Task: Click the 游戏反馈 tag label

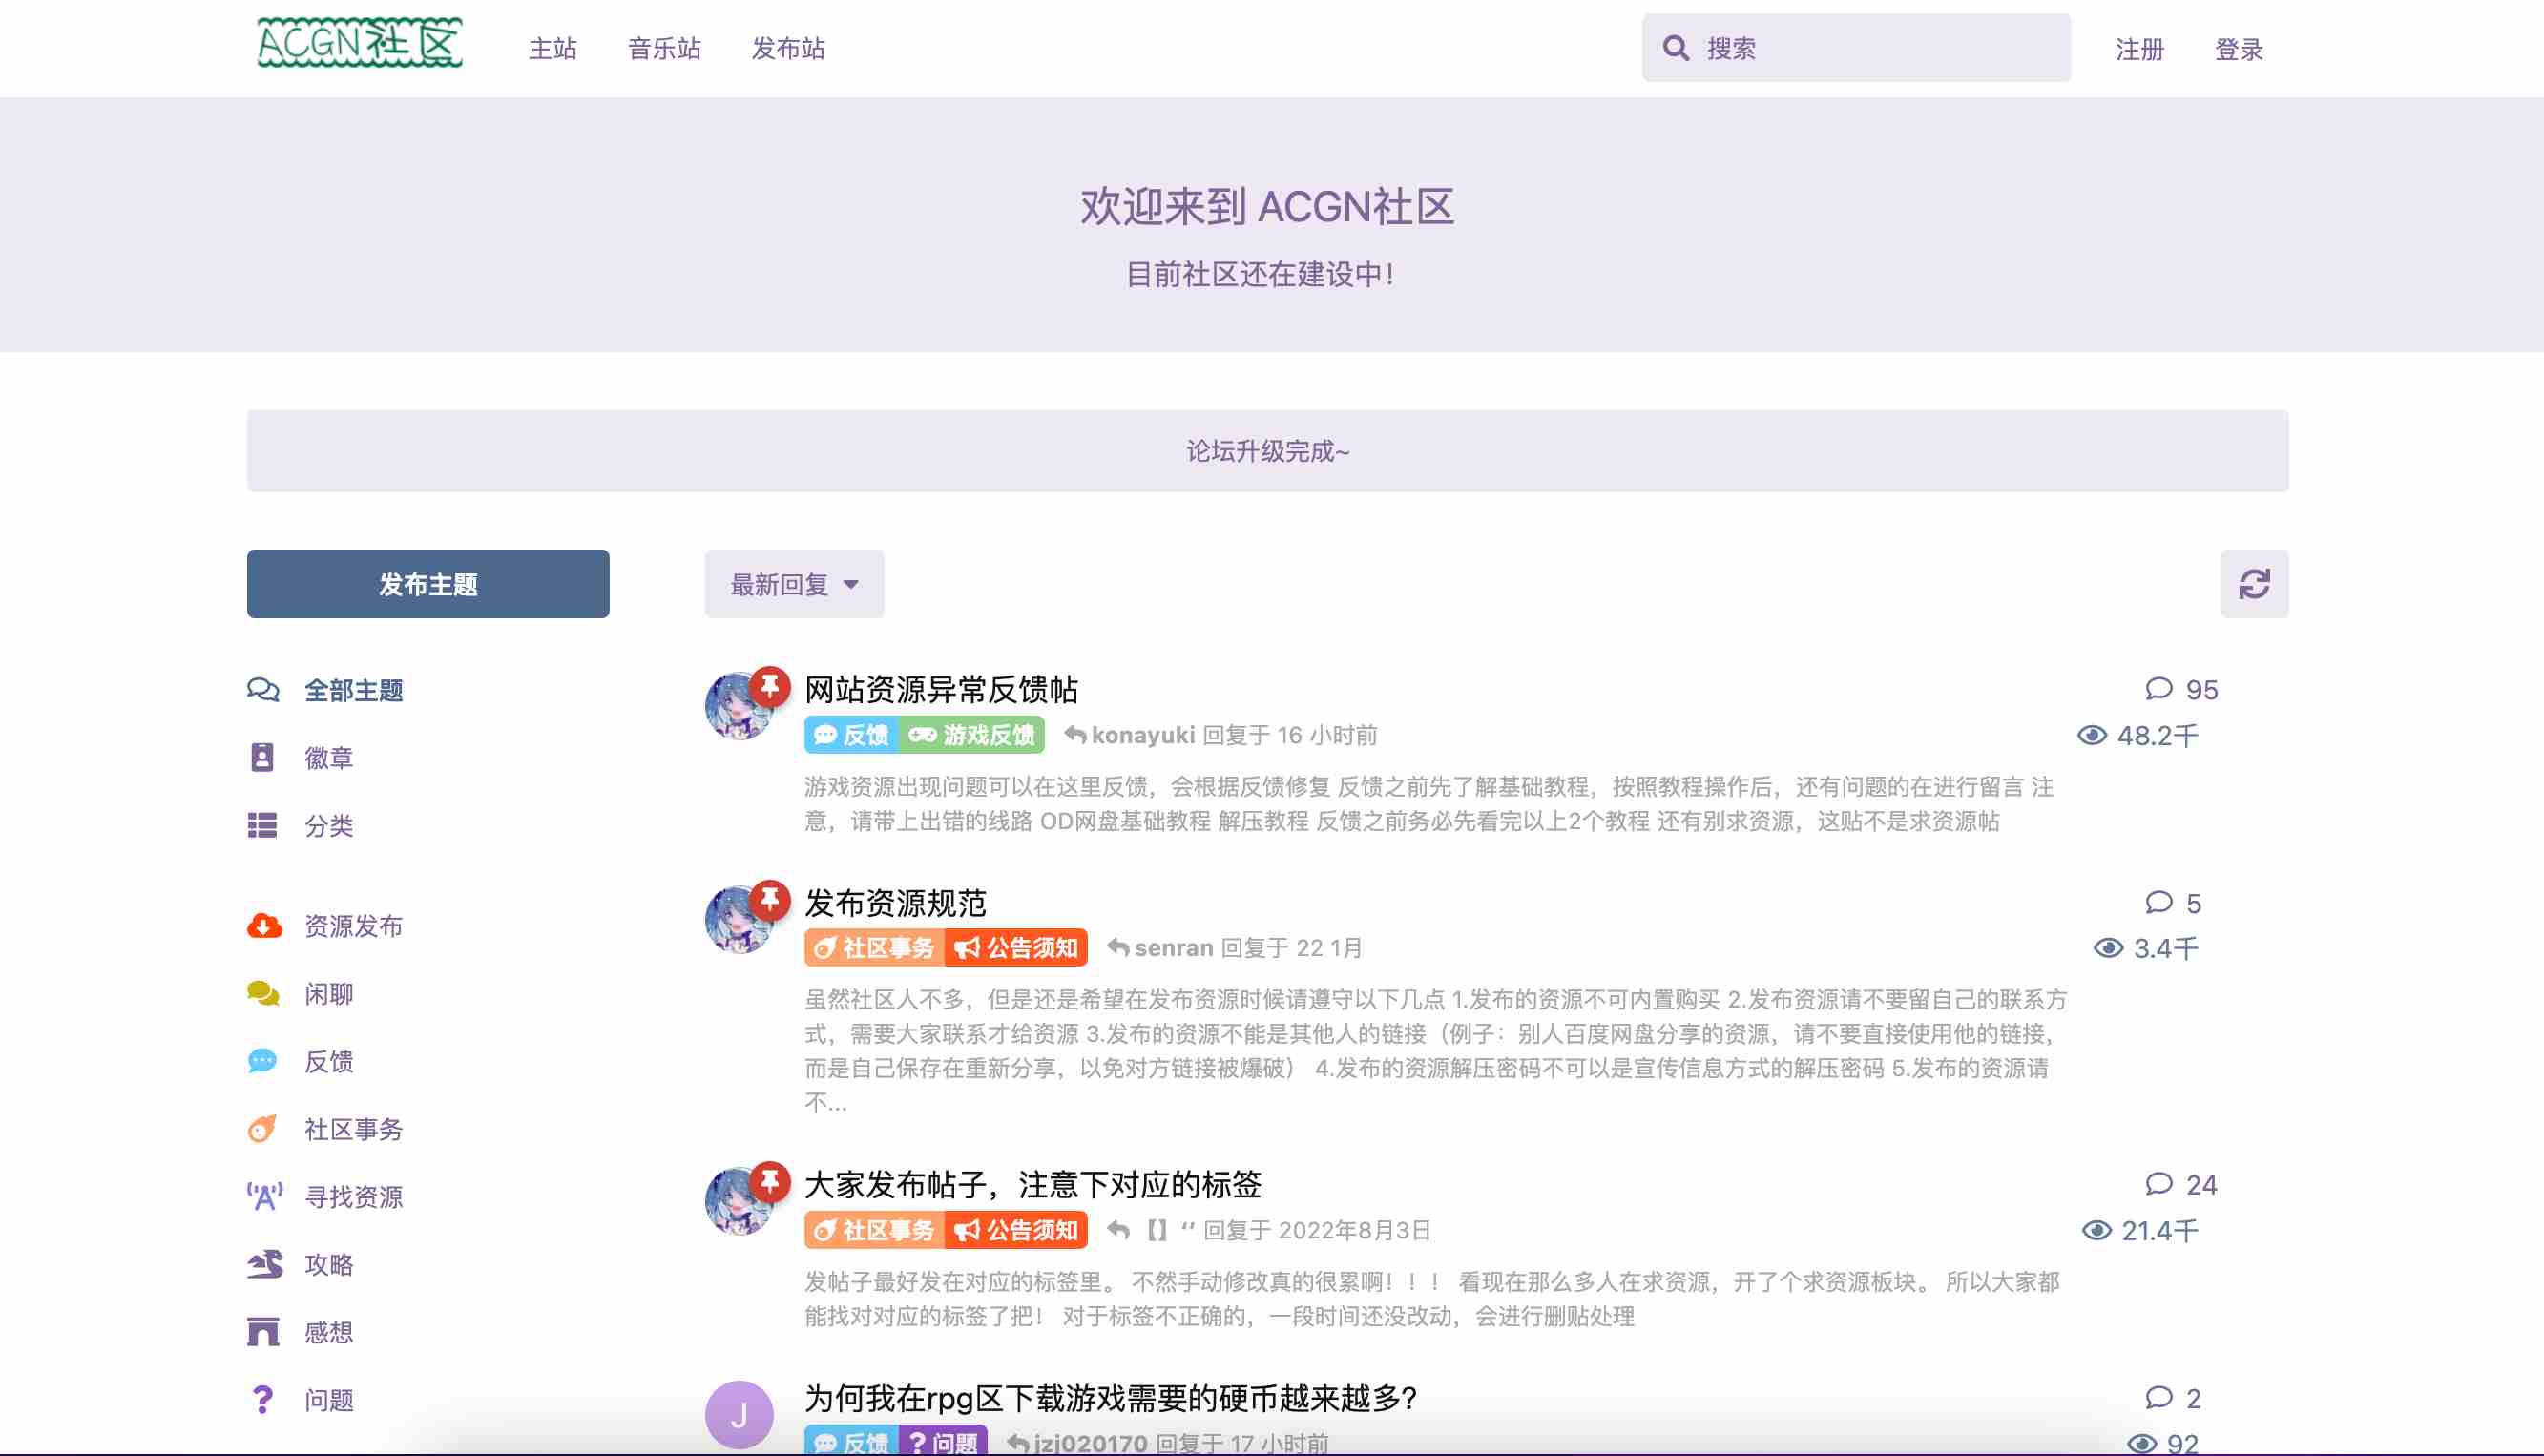Action: click(972, 735)
